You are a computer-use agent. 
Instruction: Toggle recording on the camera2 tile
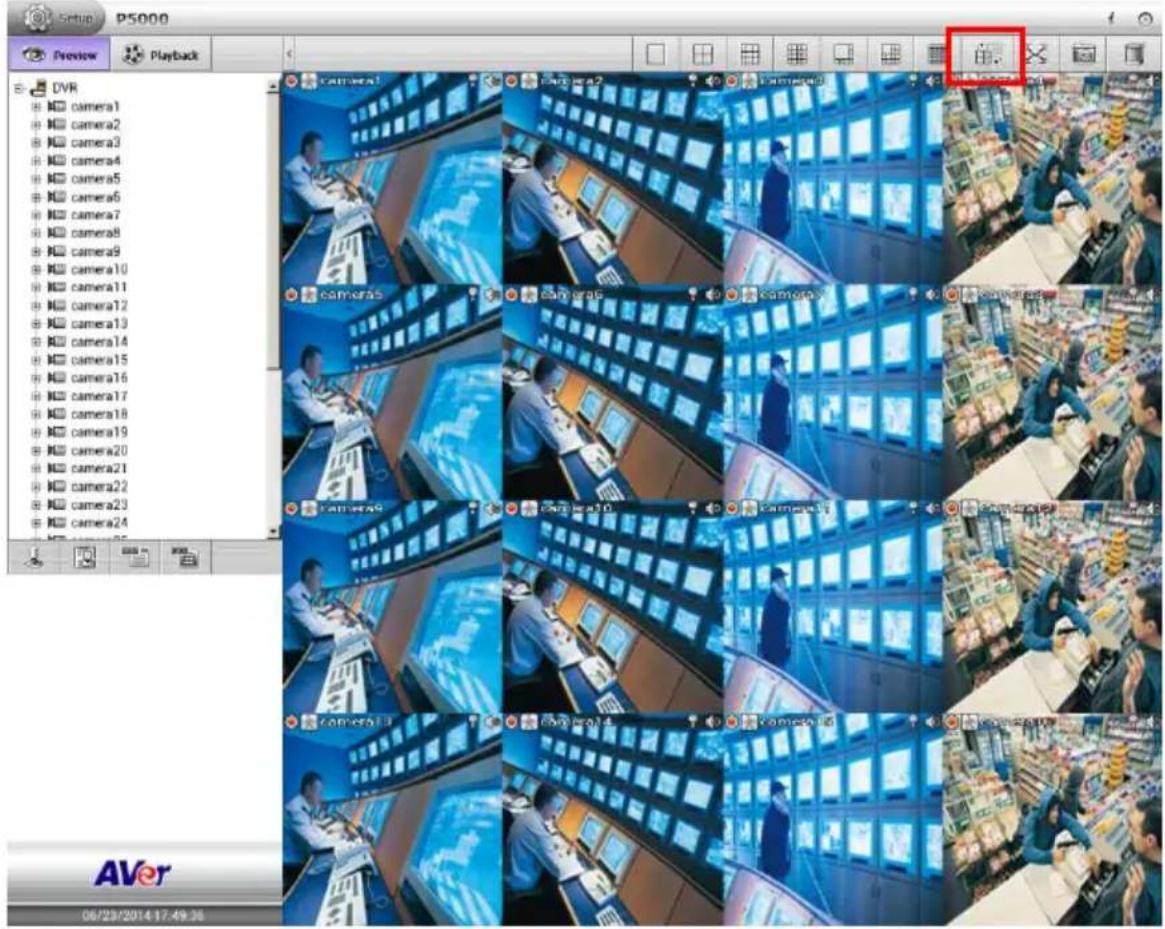(511, 81)
